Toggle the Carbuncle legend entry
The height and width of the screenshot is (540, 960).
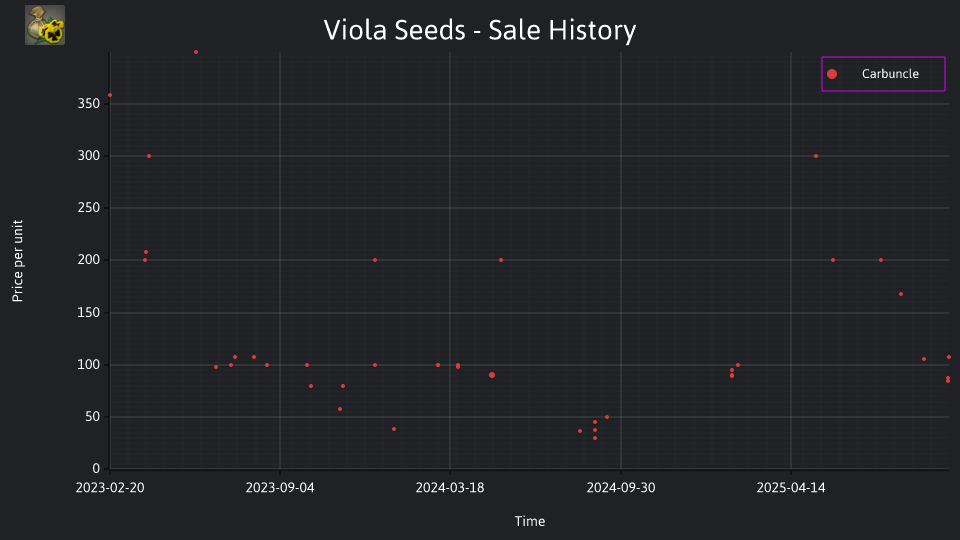pos(883,74)
